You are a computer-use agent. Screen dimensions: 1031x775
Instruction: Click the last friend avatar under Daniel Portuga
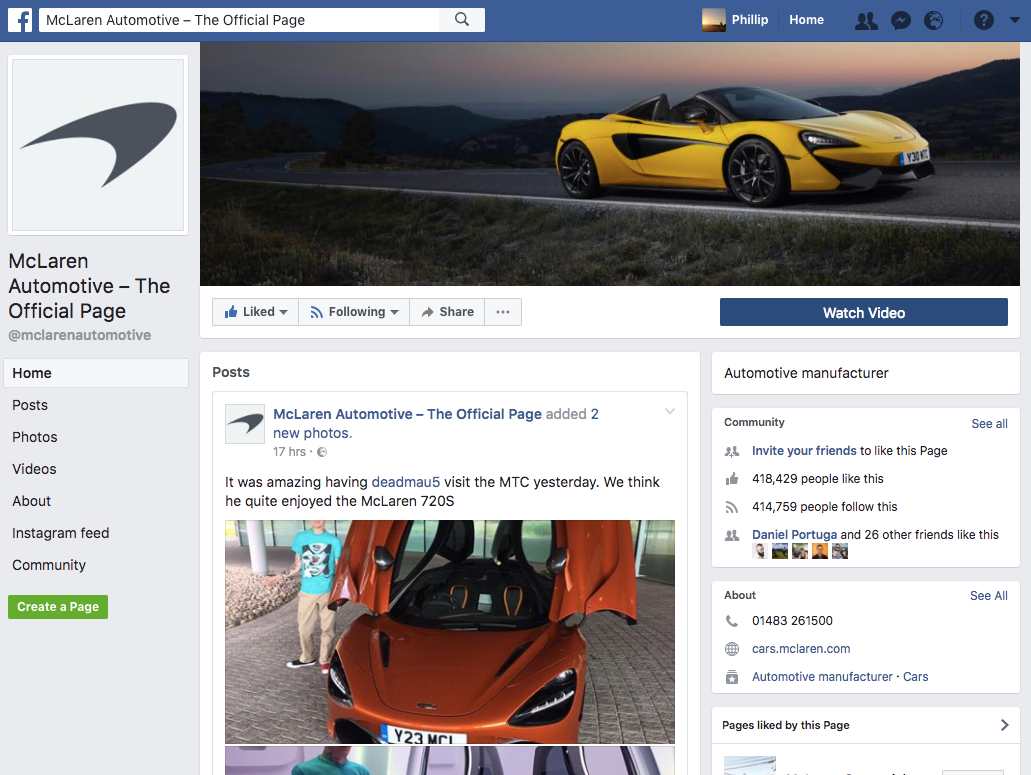[840, 551]
